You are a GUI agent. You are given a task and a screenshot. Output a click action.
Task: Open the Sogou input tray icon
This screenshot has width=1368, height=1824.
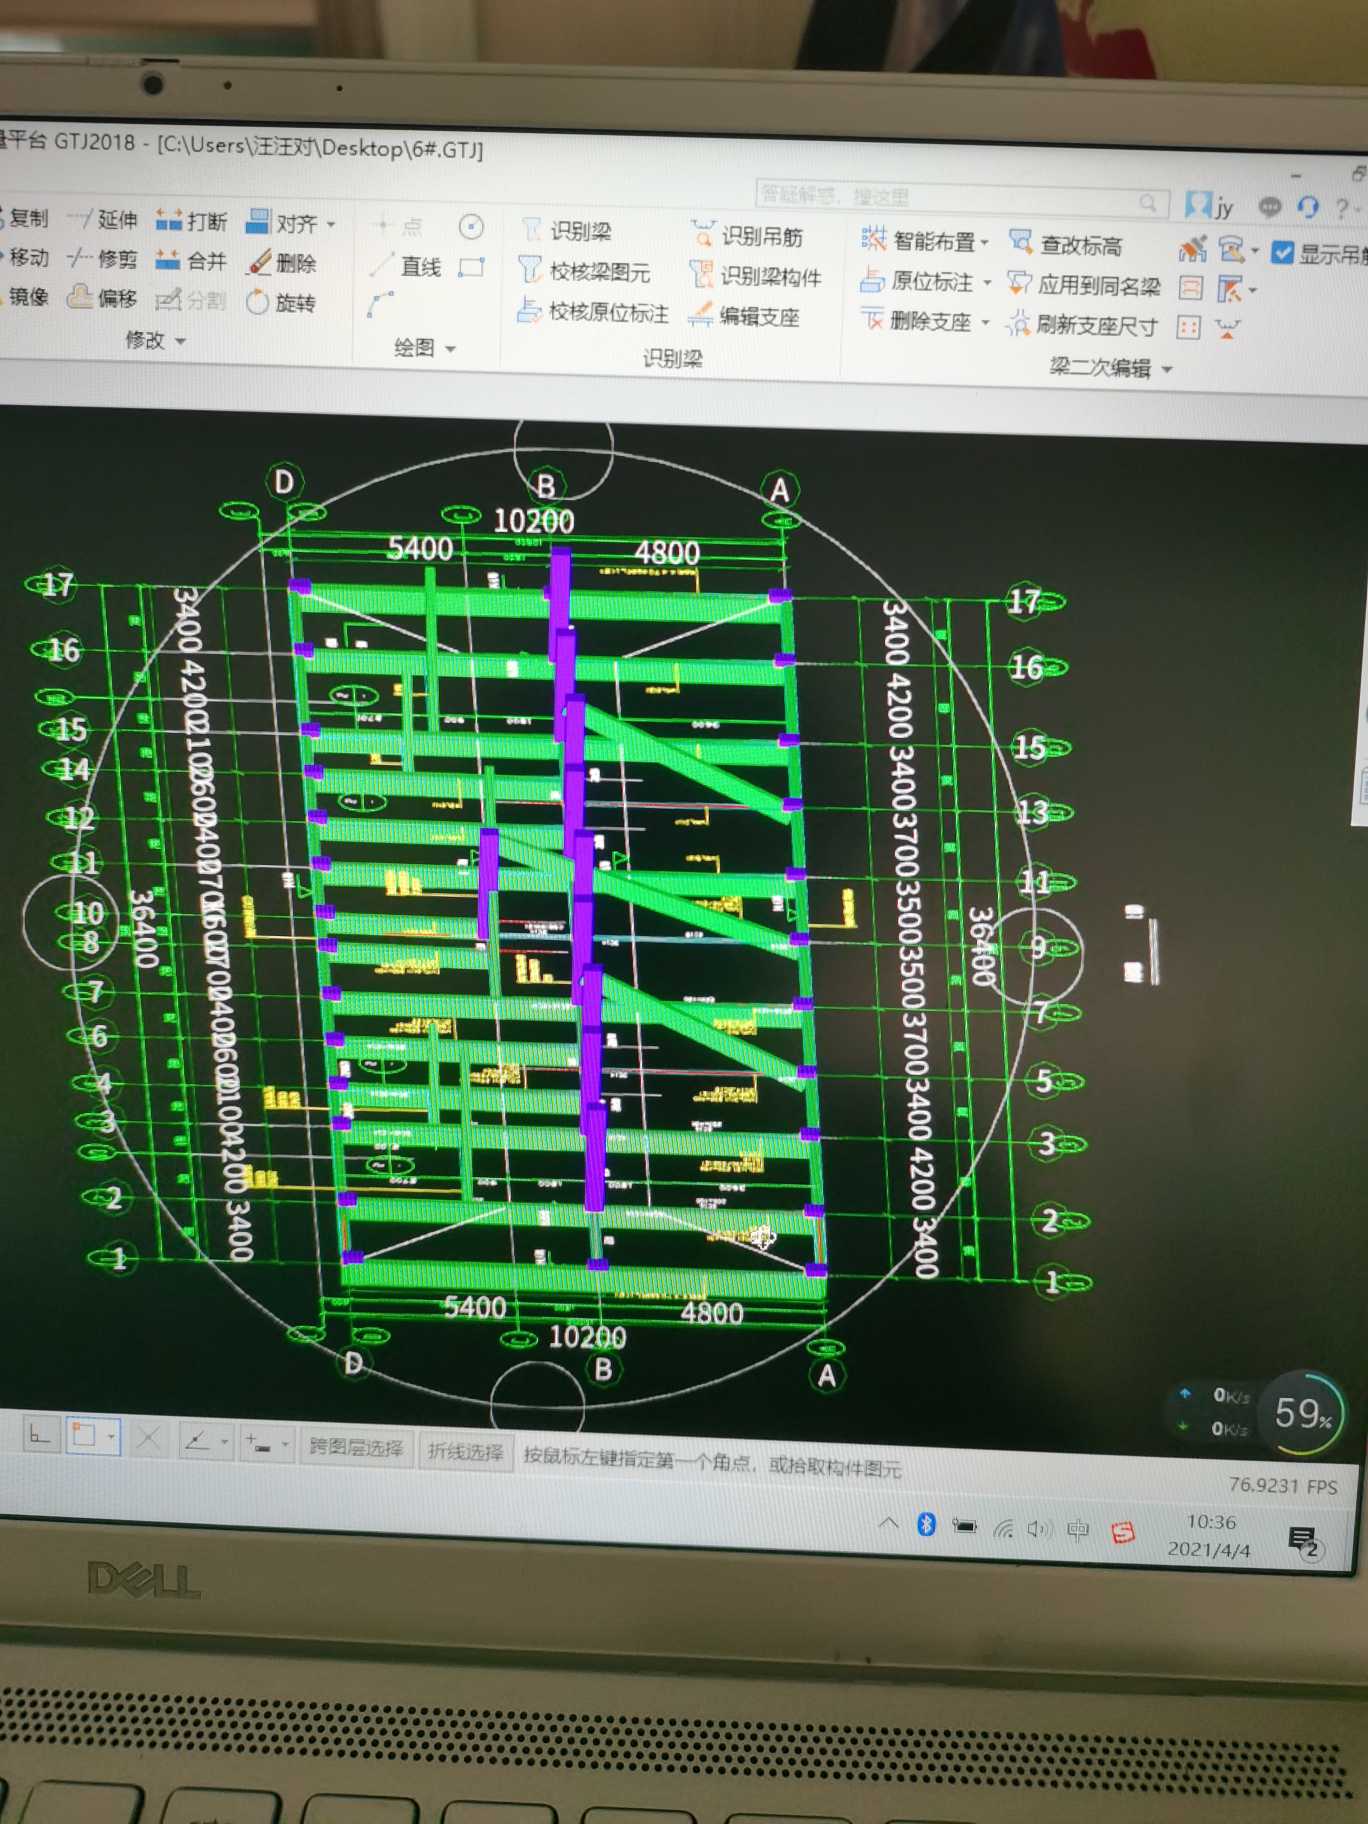coord(1123,1532)
